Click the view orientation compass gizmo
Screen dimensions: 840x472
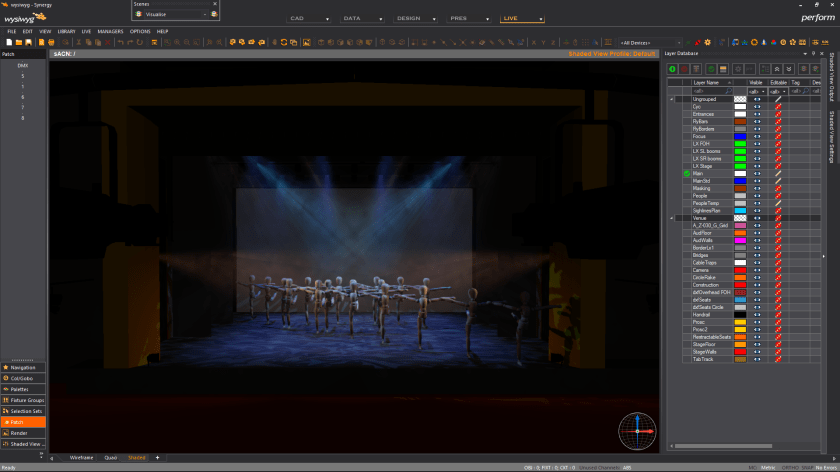click(636, 430)
